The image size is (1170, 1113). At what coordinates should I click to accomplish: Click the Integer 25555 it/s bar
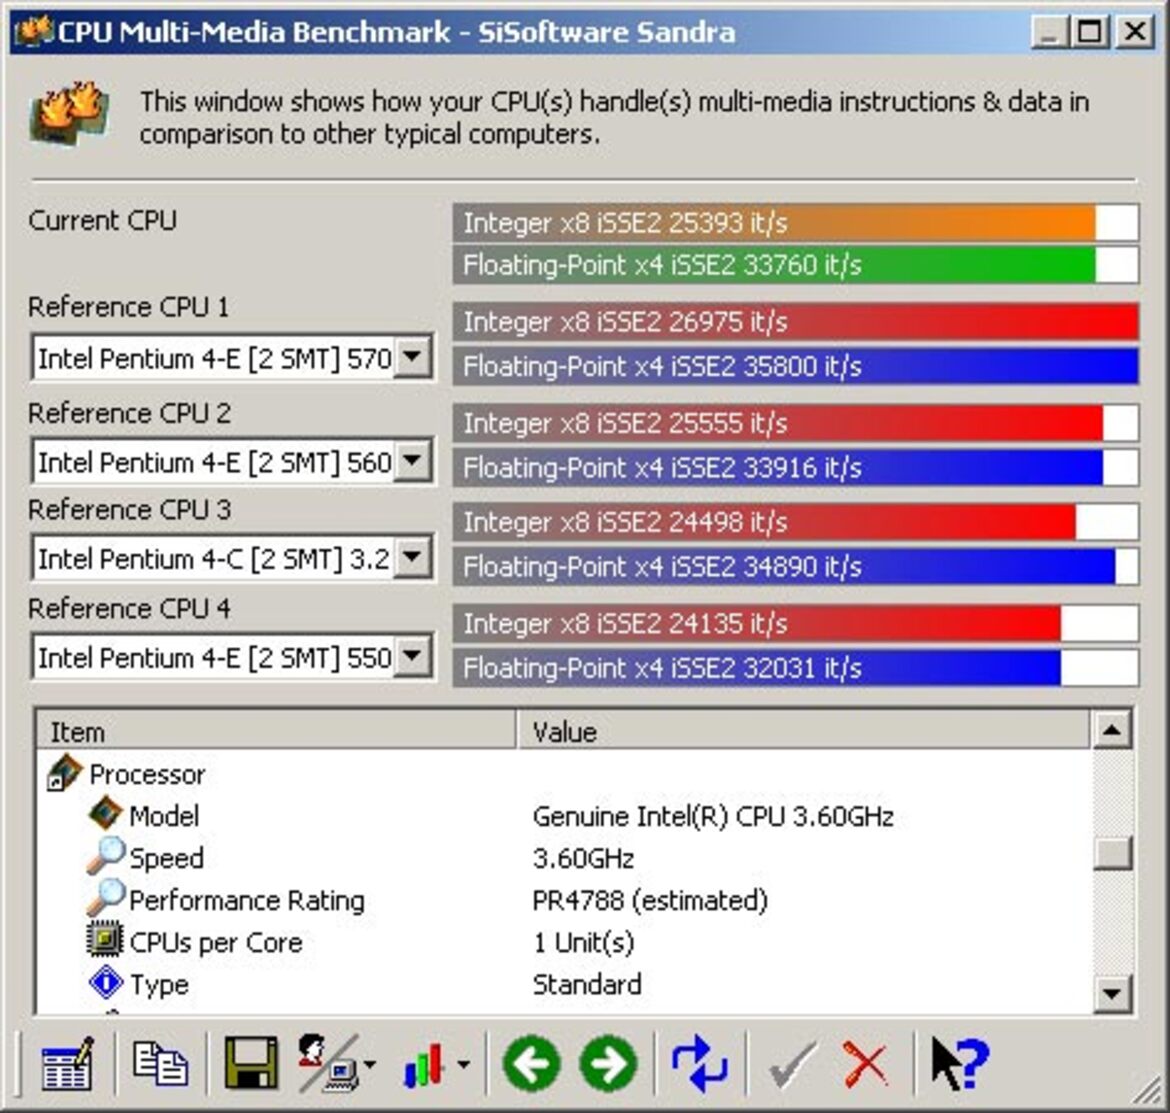point(795,423)
